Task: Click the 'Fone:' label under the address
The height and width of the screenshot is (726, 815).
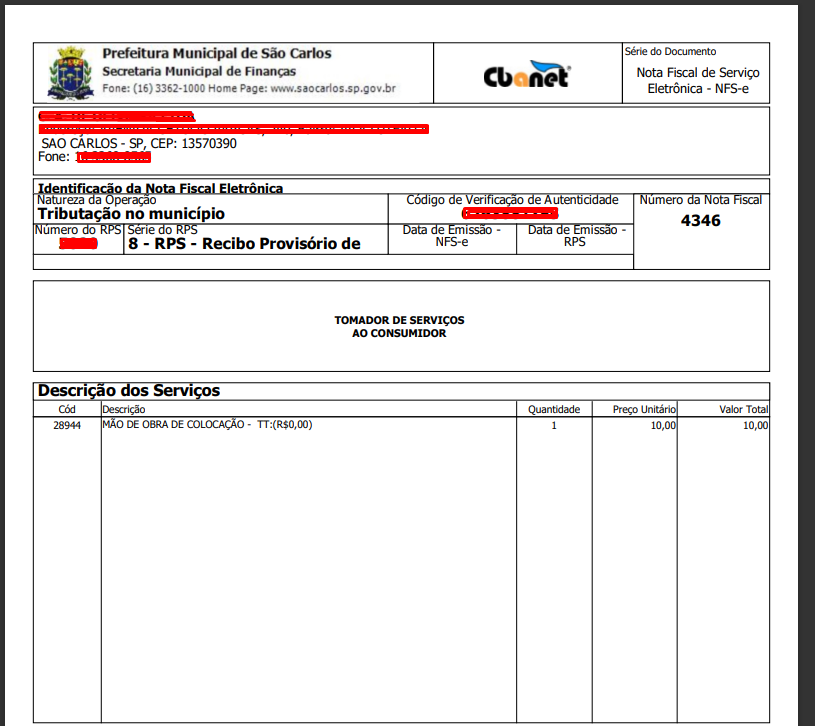Action: tap(54, 157)
